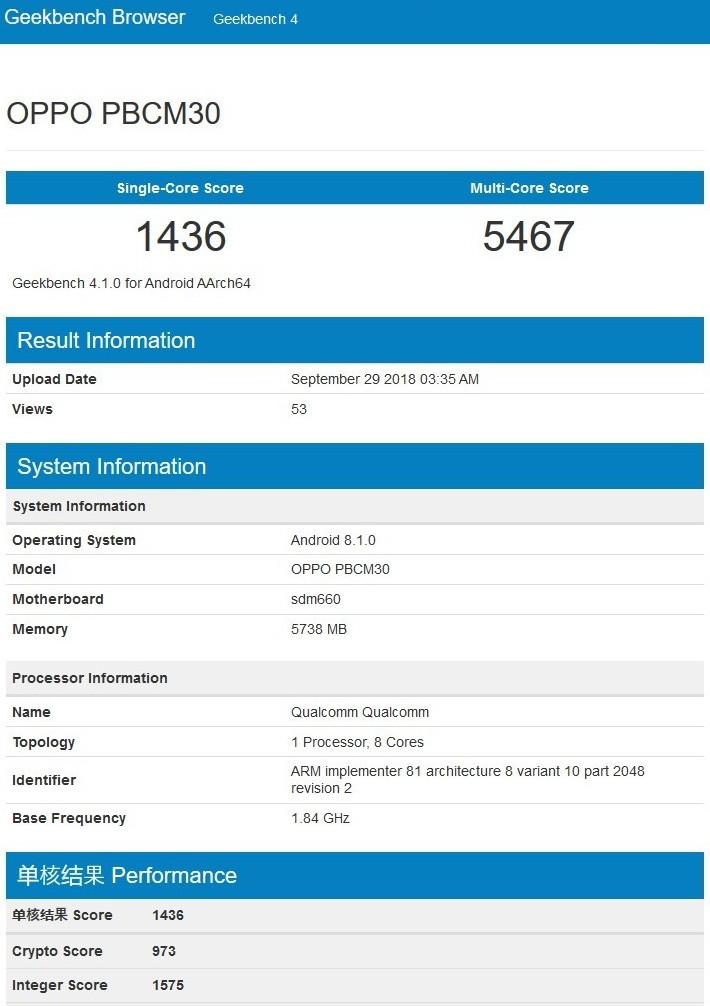Click the Views label
The image size is (710, 1006).
[32, 409]
